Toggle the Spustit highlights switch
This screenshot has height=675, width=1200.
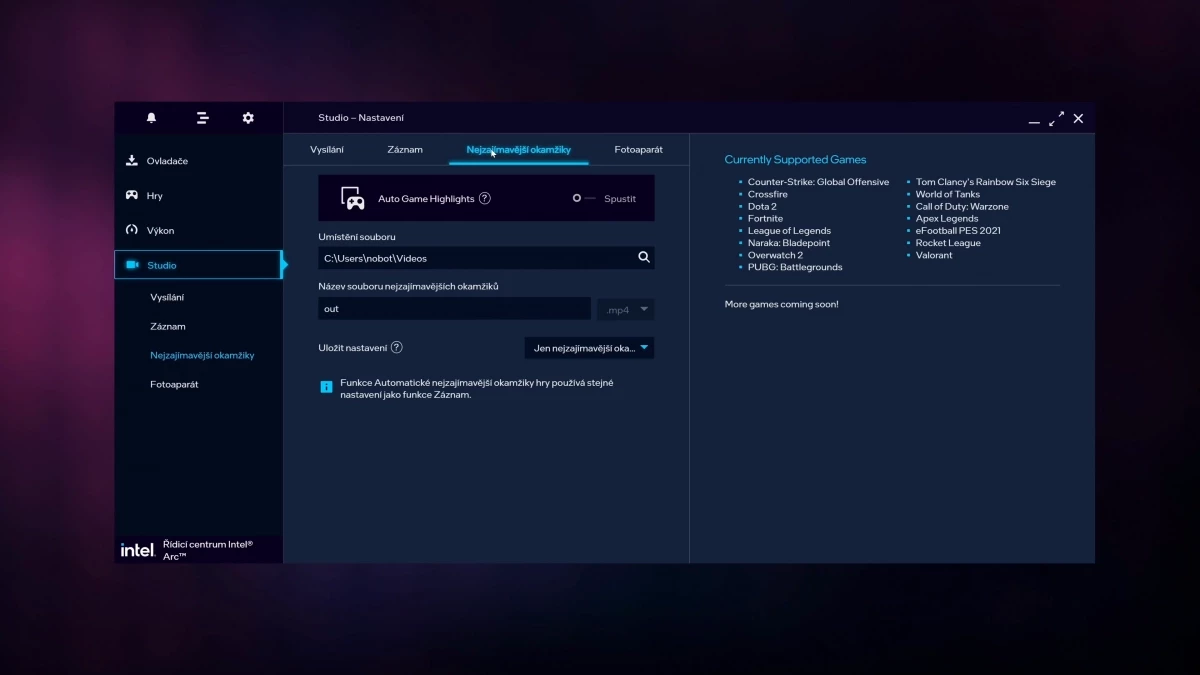584,198
